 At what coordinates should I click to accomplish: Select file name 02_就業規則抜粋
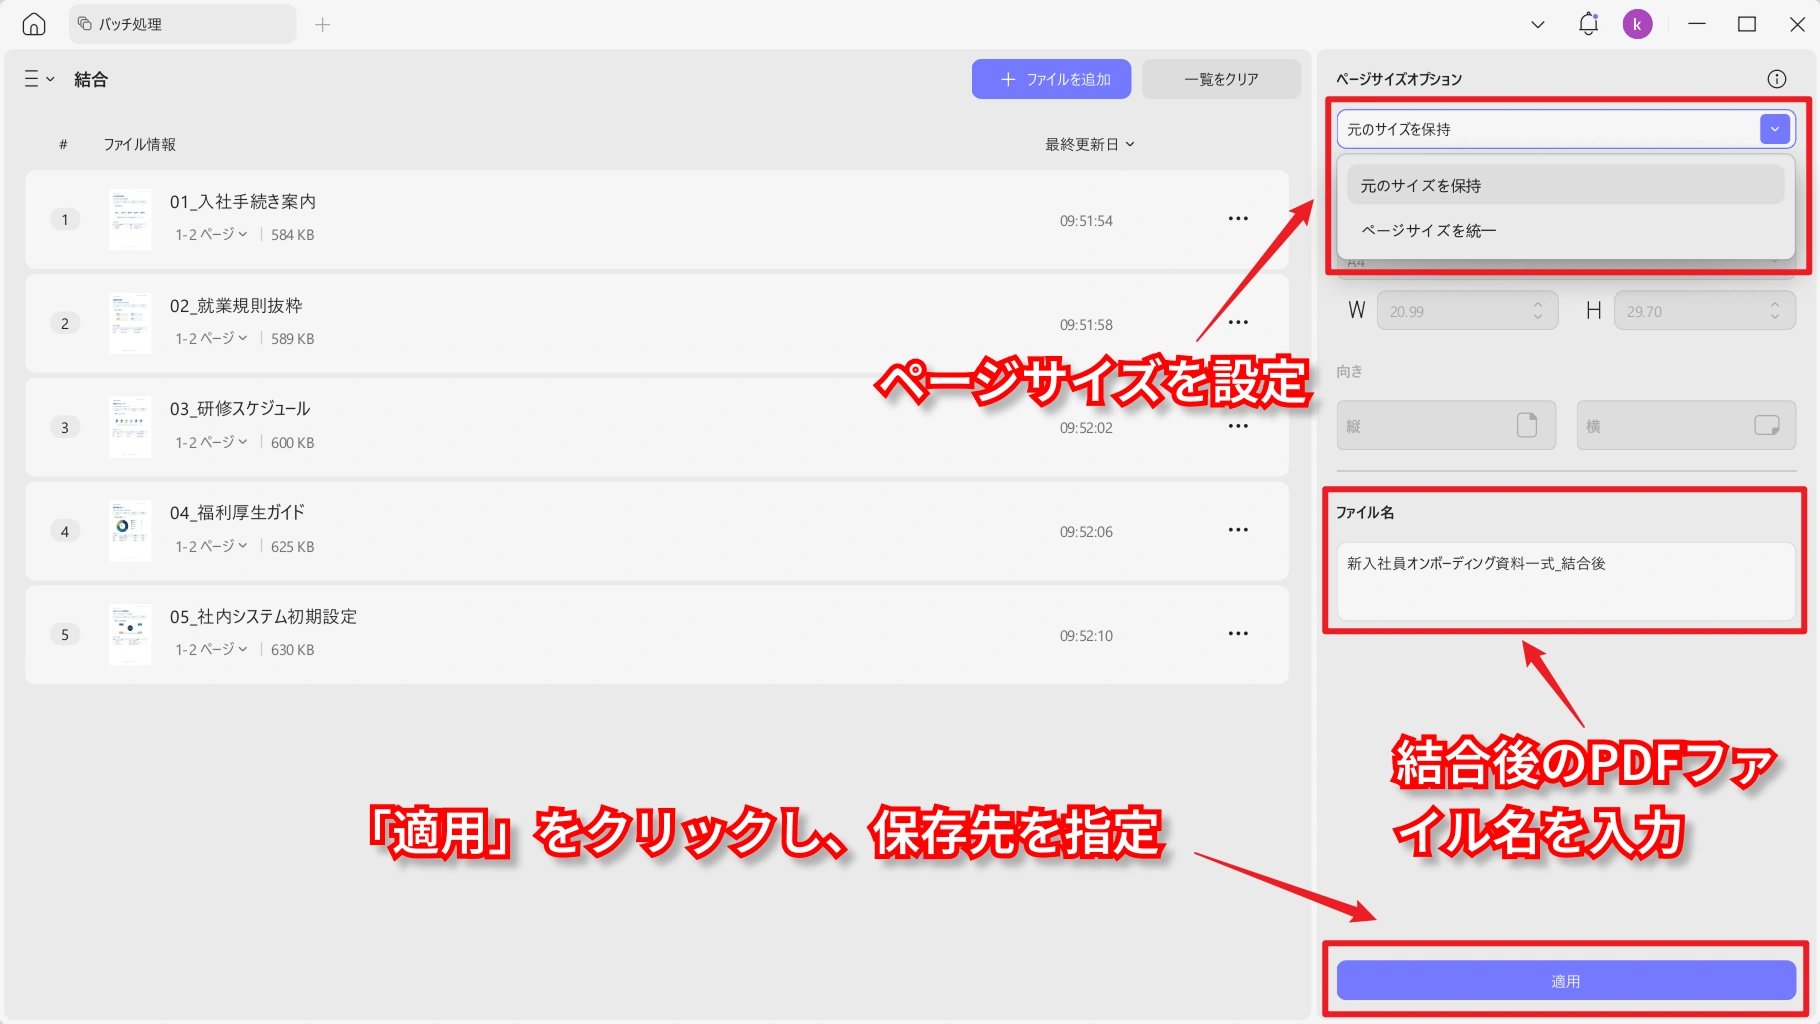[236, 306]
